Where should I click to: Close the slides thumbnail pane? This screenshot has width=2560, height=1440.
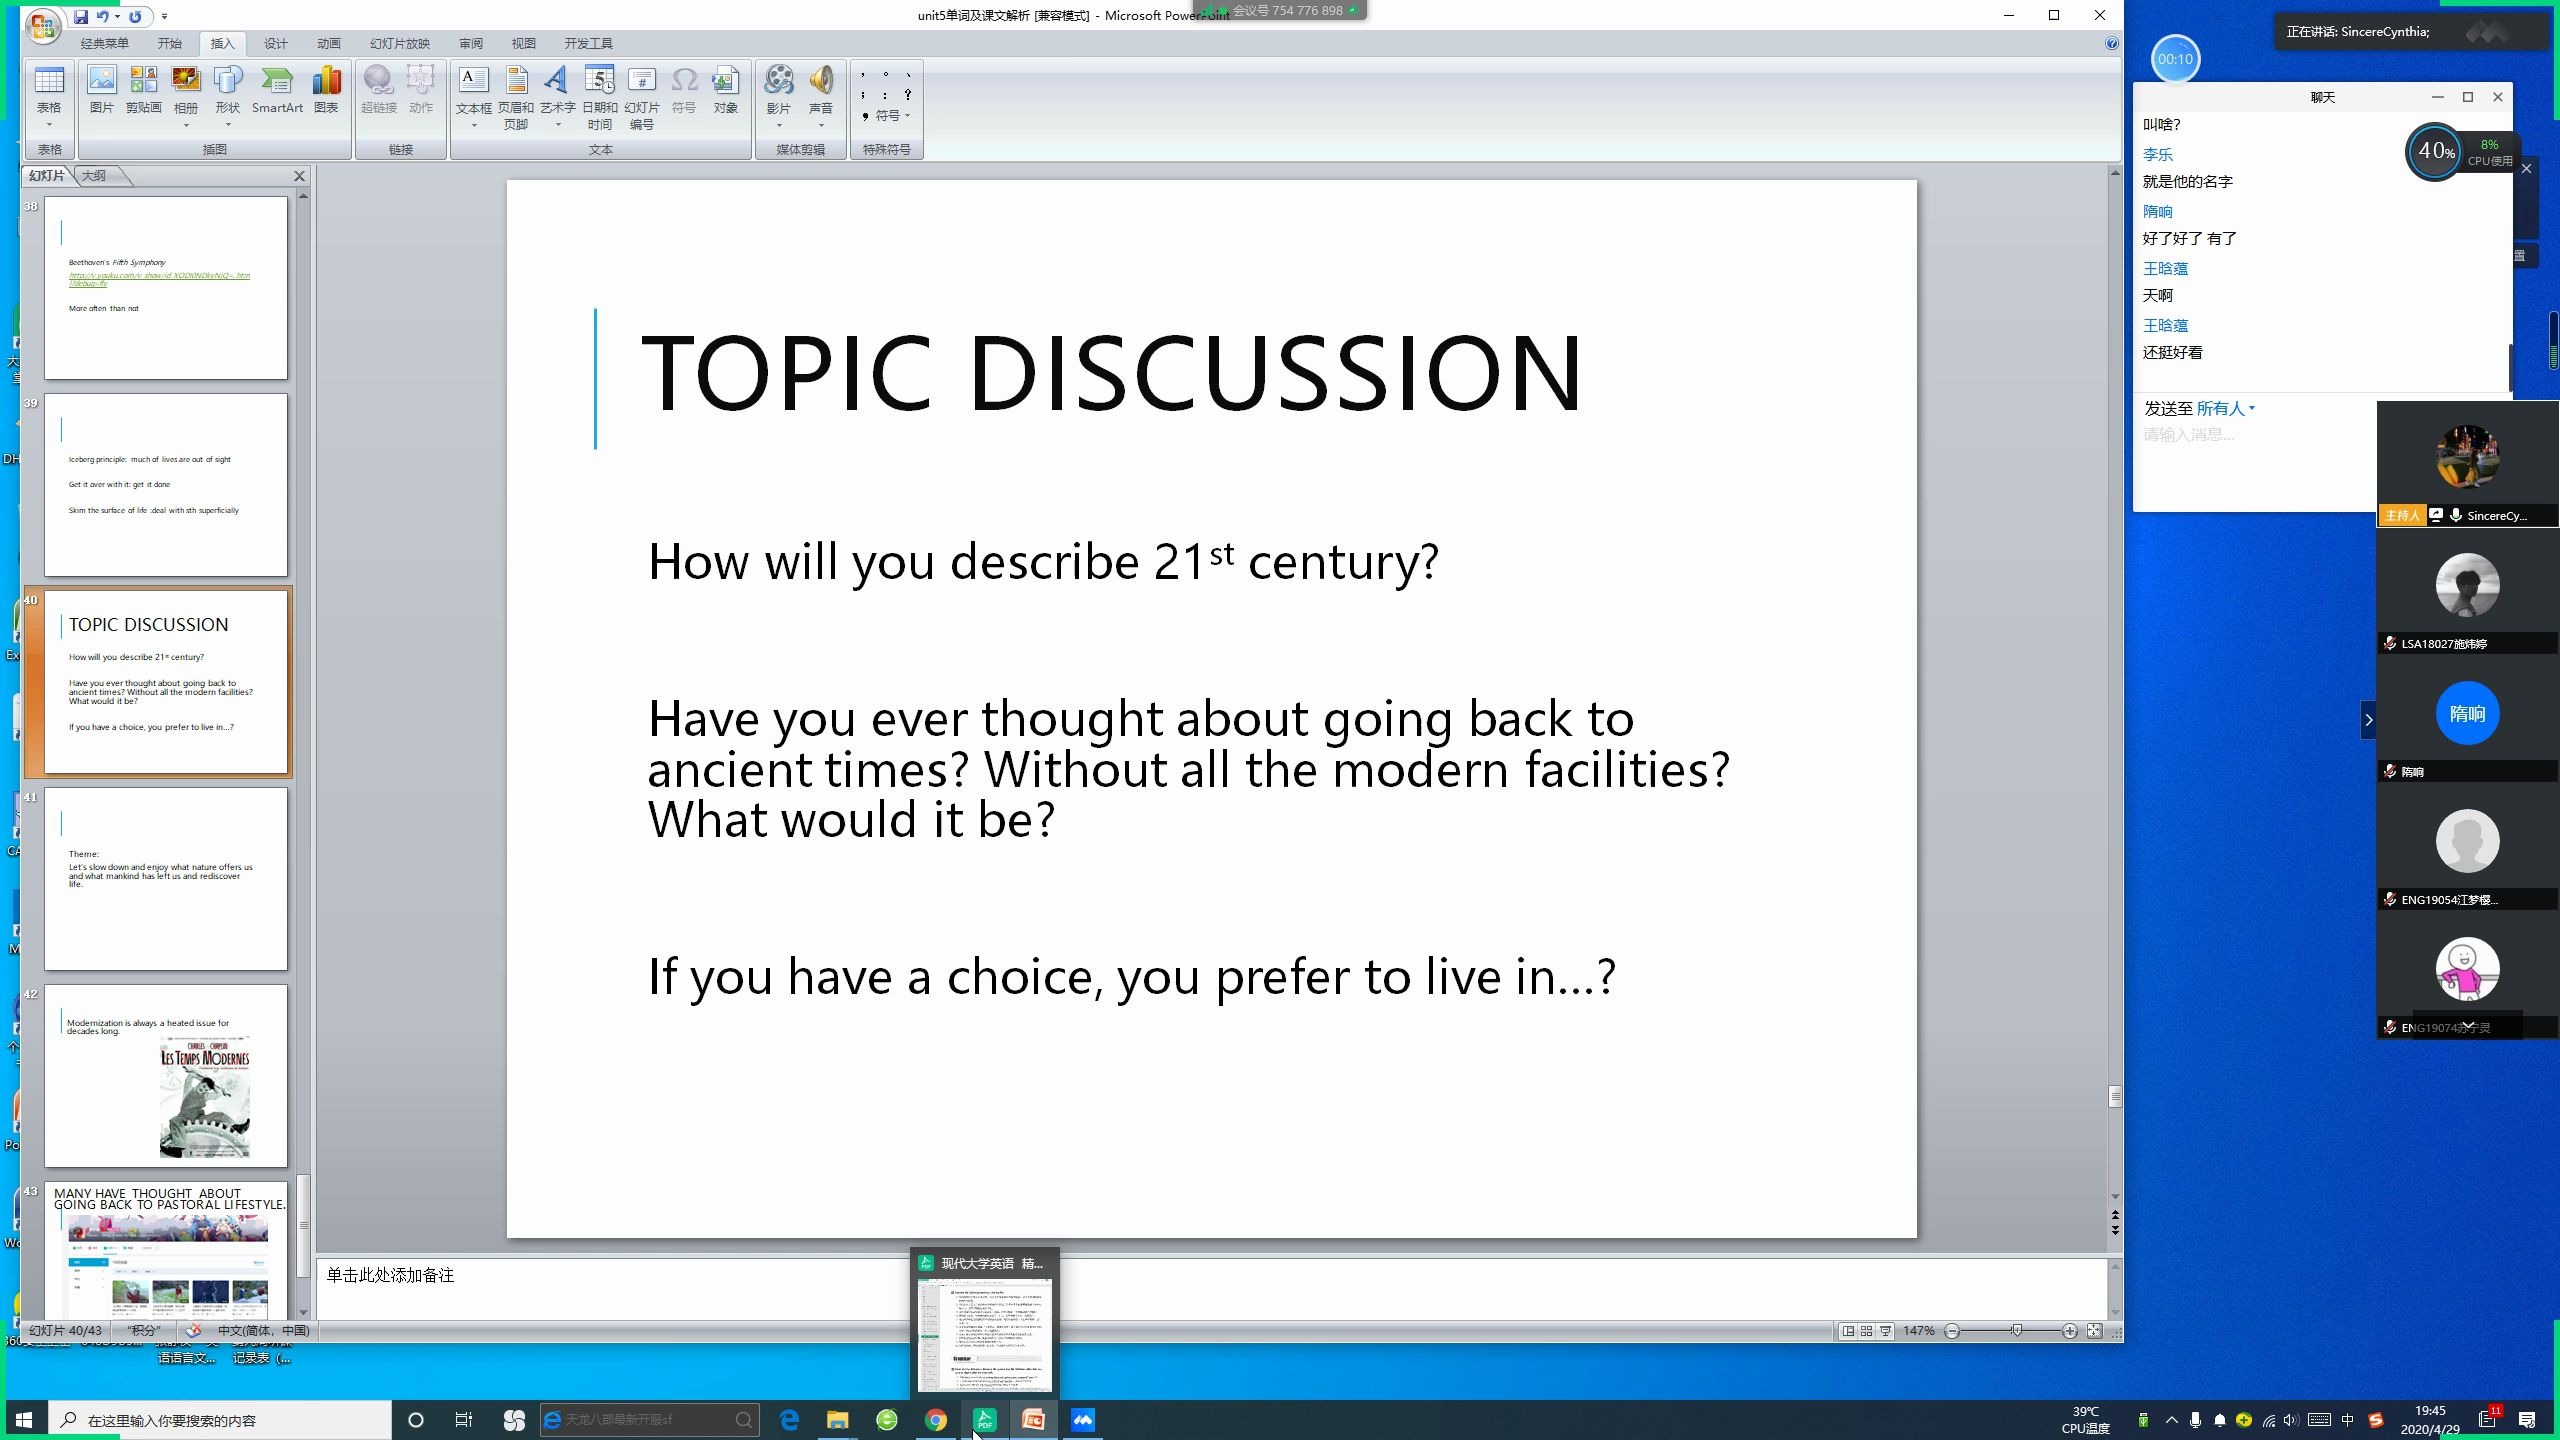click(x=299, y=176)
